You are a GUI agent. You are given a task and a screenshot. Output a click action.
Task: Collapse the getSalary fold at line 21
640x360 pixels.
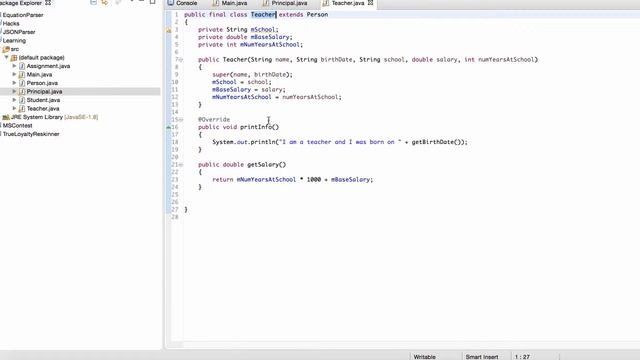coord(181,164)
